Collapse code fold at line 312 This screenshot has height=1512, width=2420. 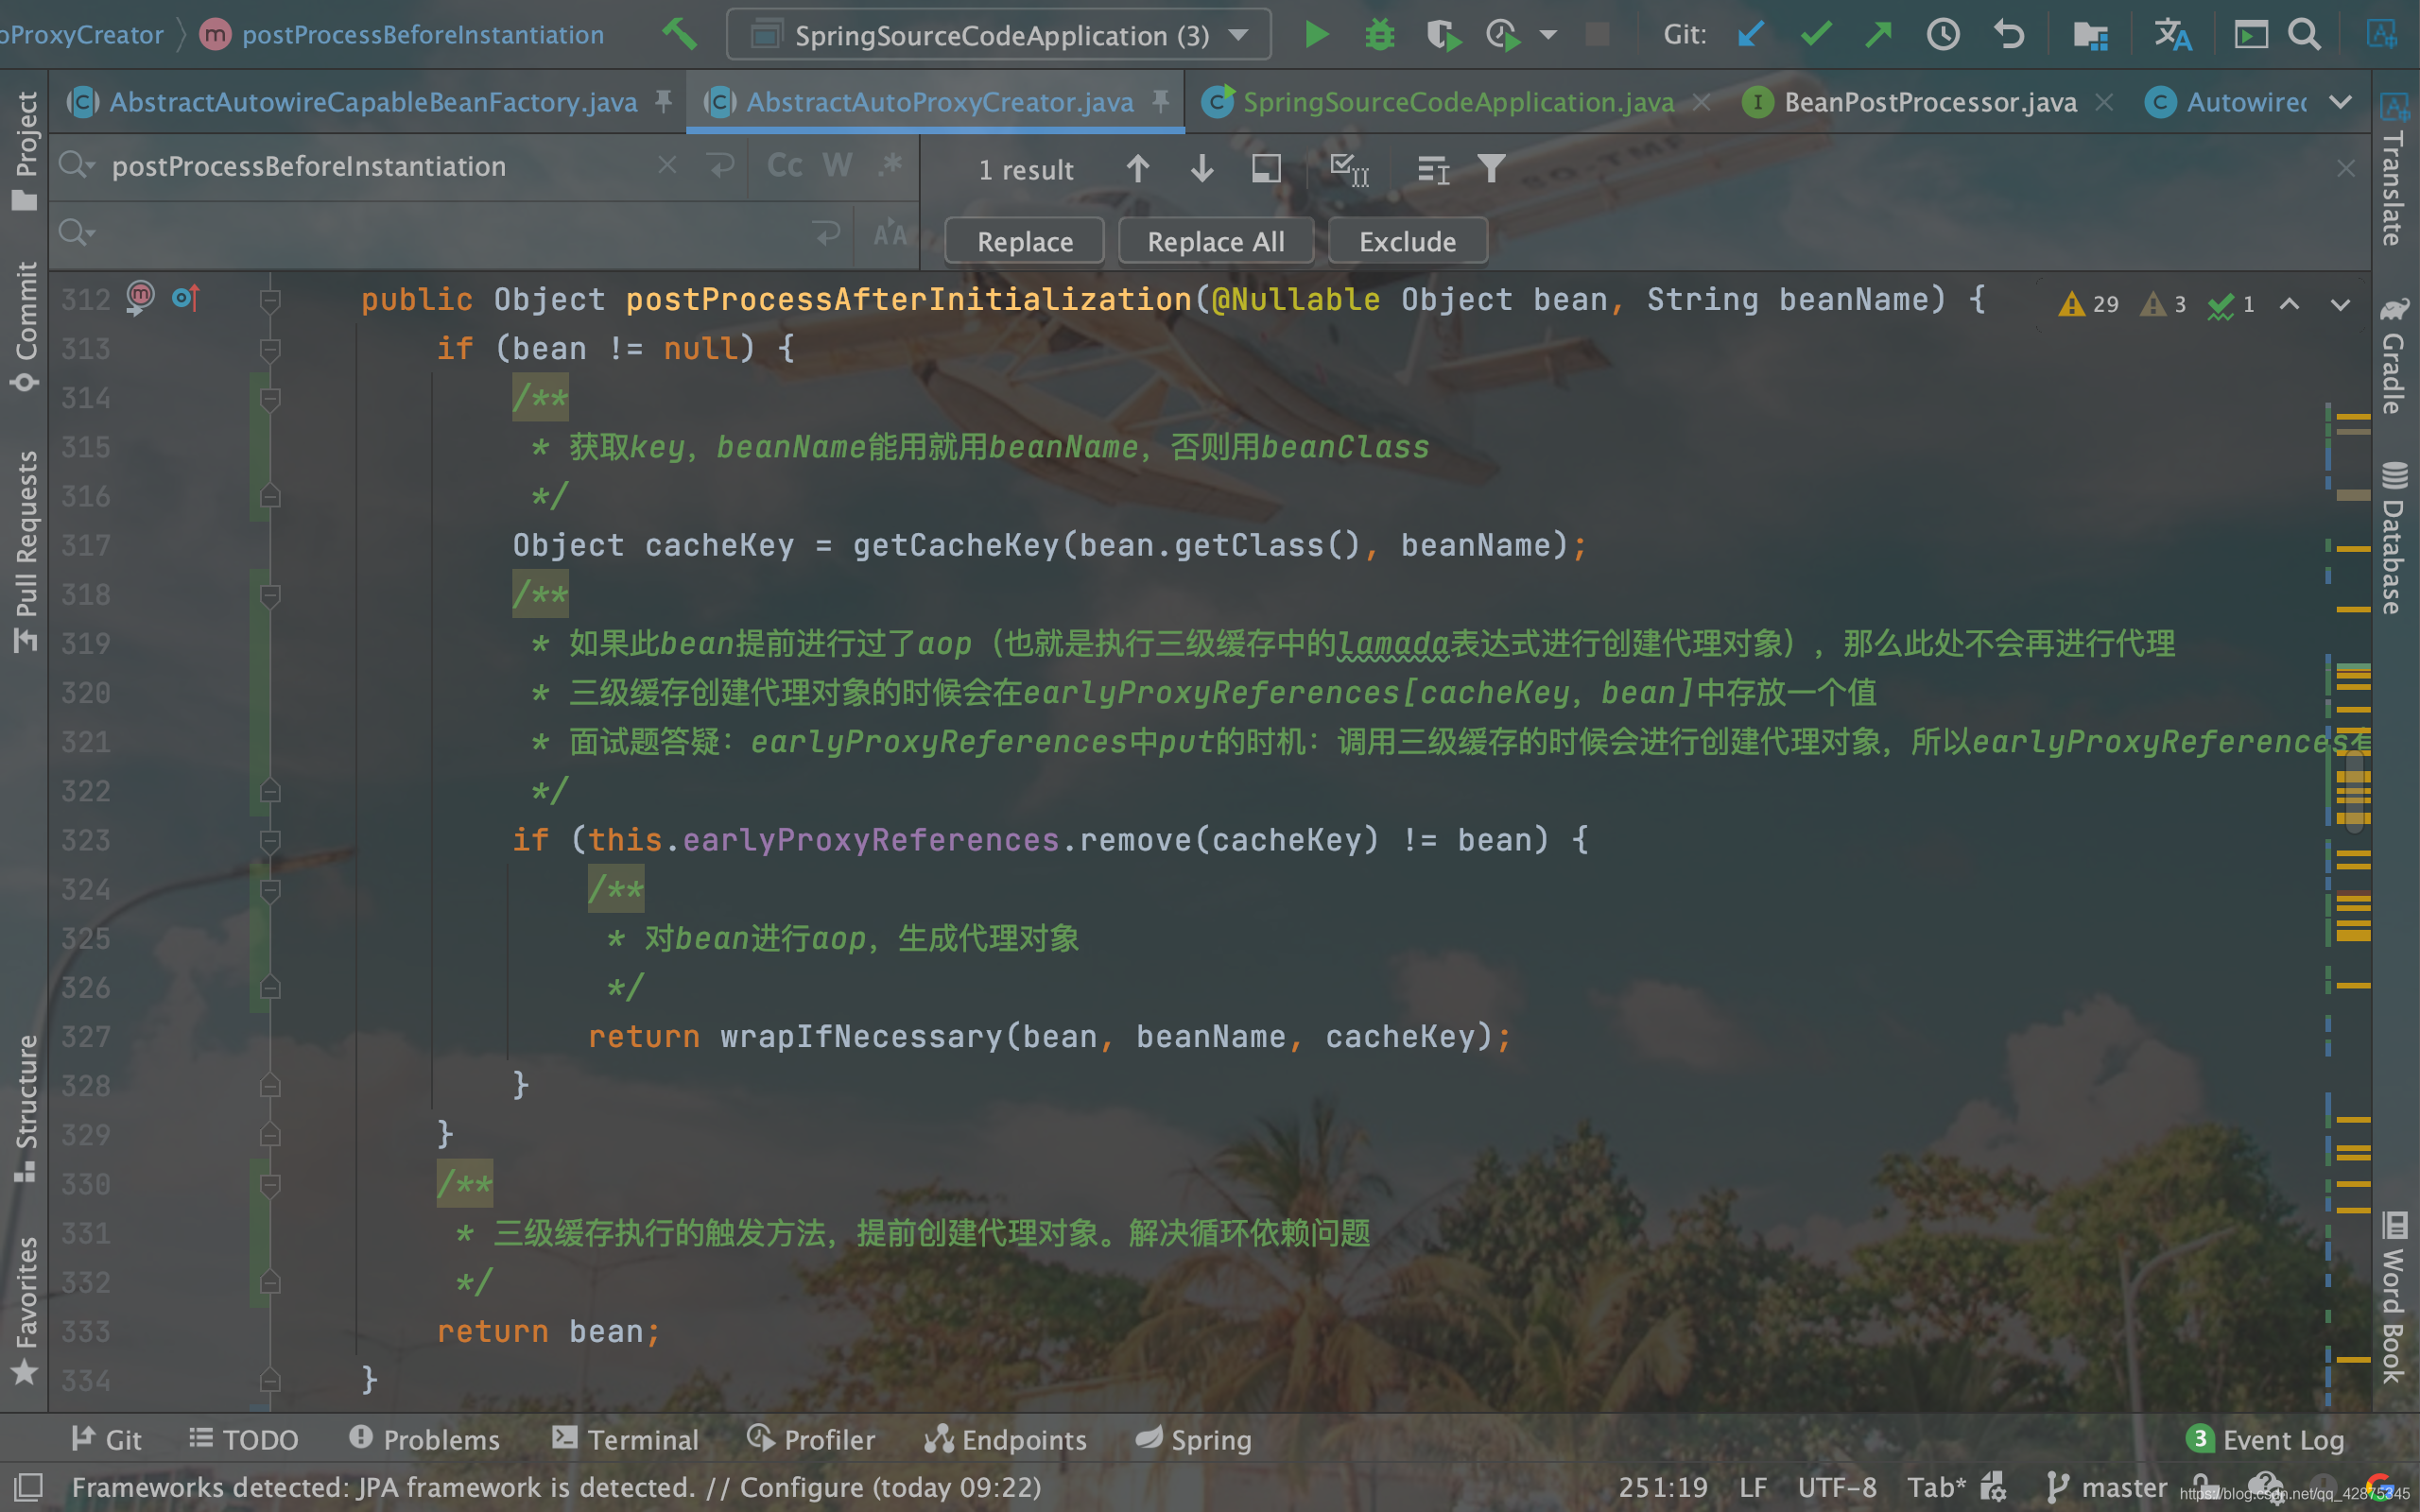(x=269, y=300)
